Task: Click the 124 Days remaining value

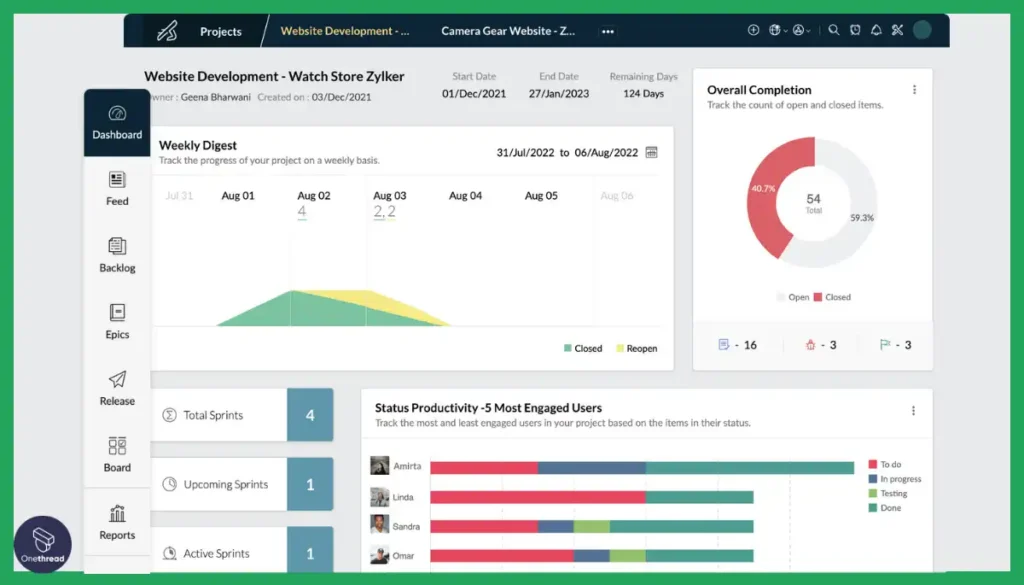Action: [x=643, y=93]
